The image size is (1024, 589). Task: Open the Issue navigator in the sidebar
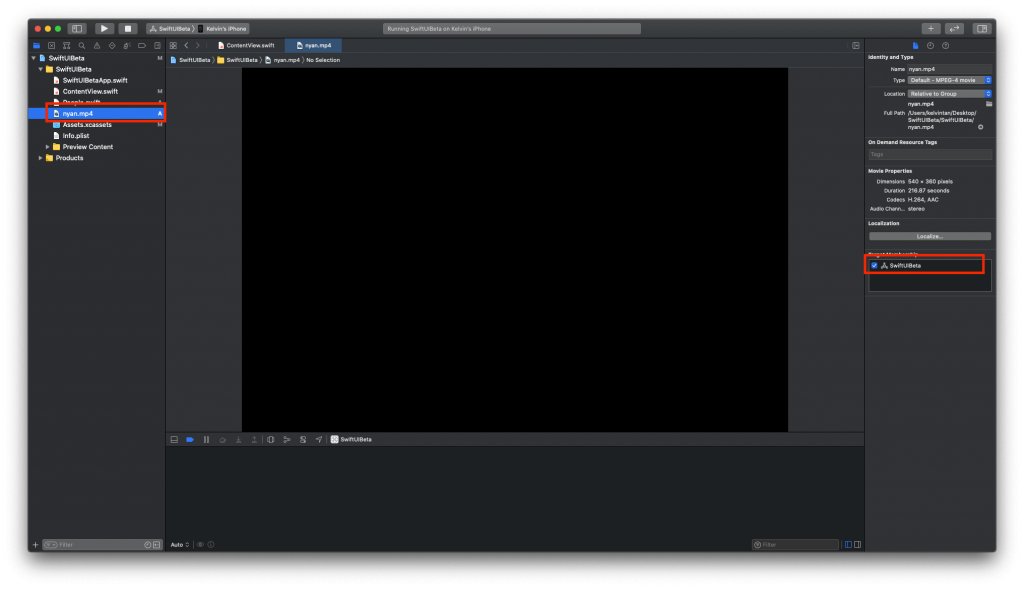pyautogui.click(x=98, y=45)
